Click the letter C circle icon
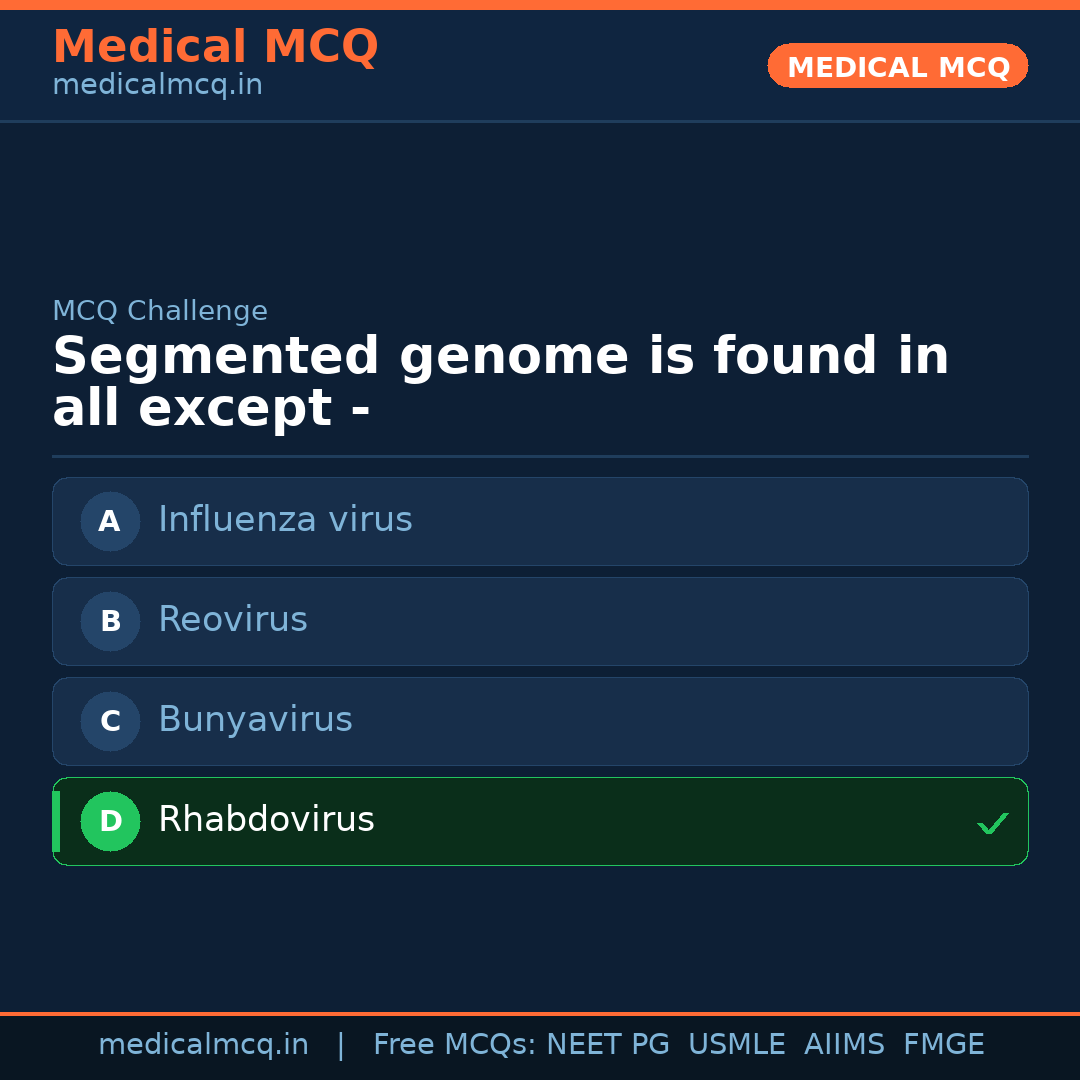 pyautogui.click(x=110, y=721)
